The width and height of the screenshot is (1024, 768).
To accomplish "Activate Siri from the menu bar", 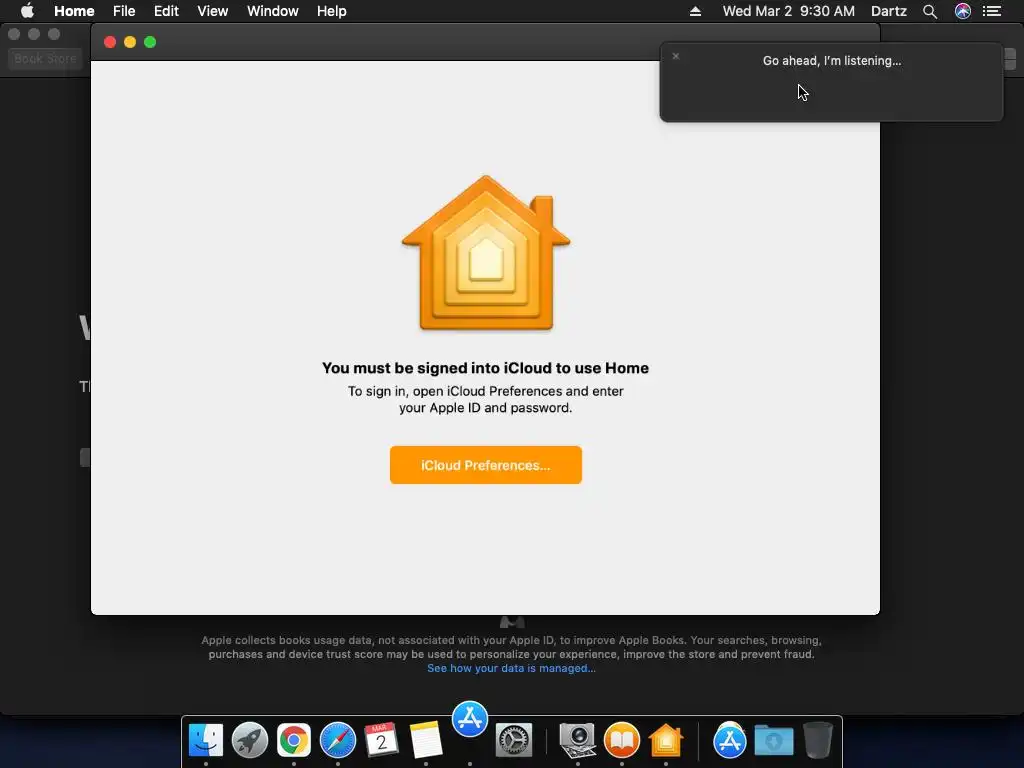I will point(963,11).
